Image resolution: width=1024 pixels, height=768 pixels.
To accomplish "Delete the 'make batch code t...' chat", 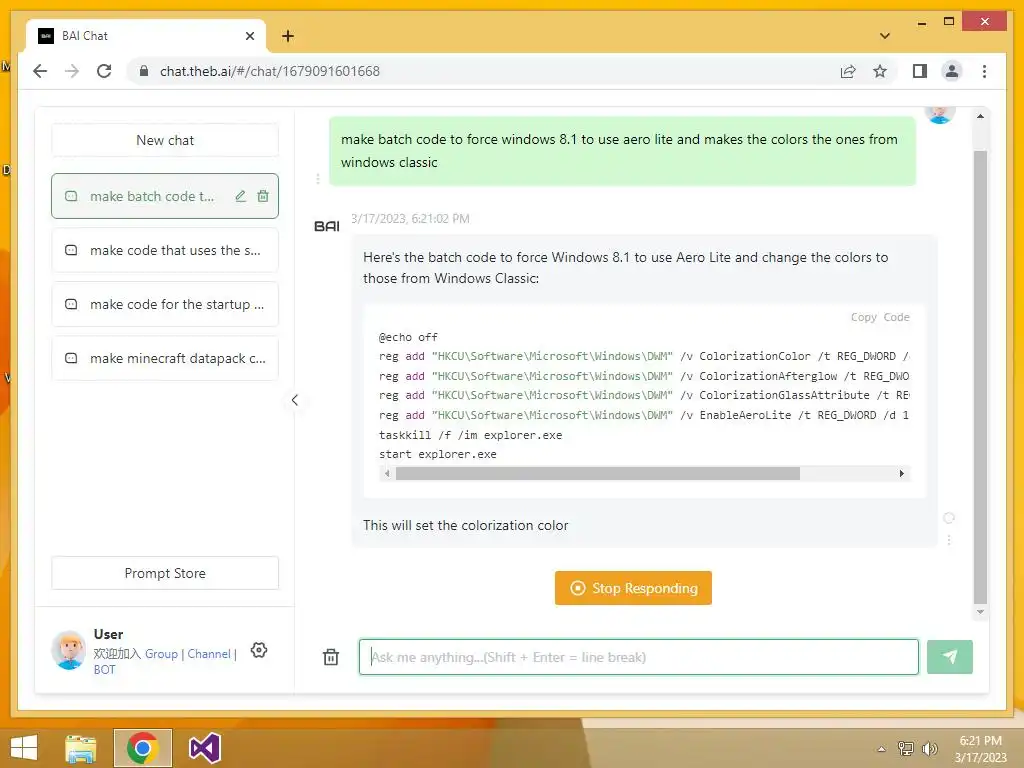I will click(x=263, y=196).
